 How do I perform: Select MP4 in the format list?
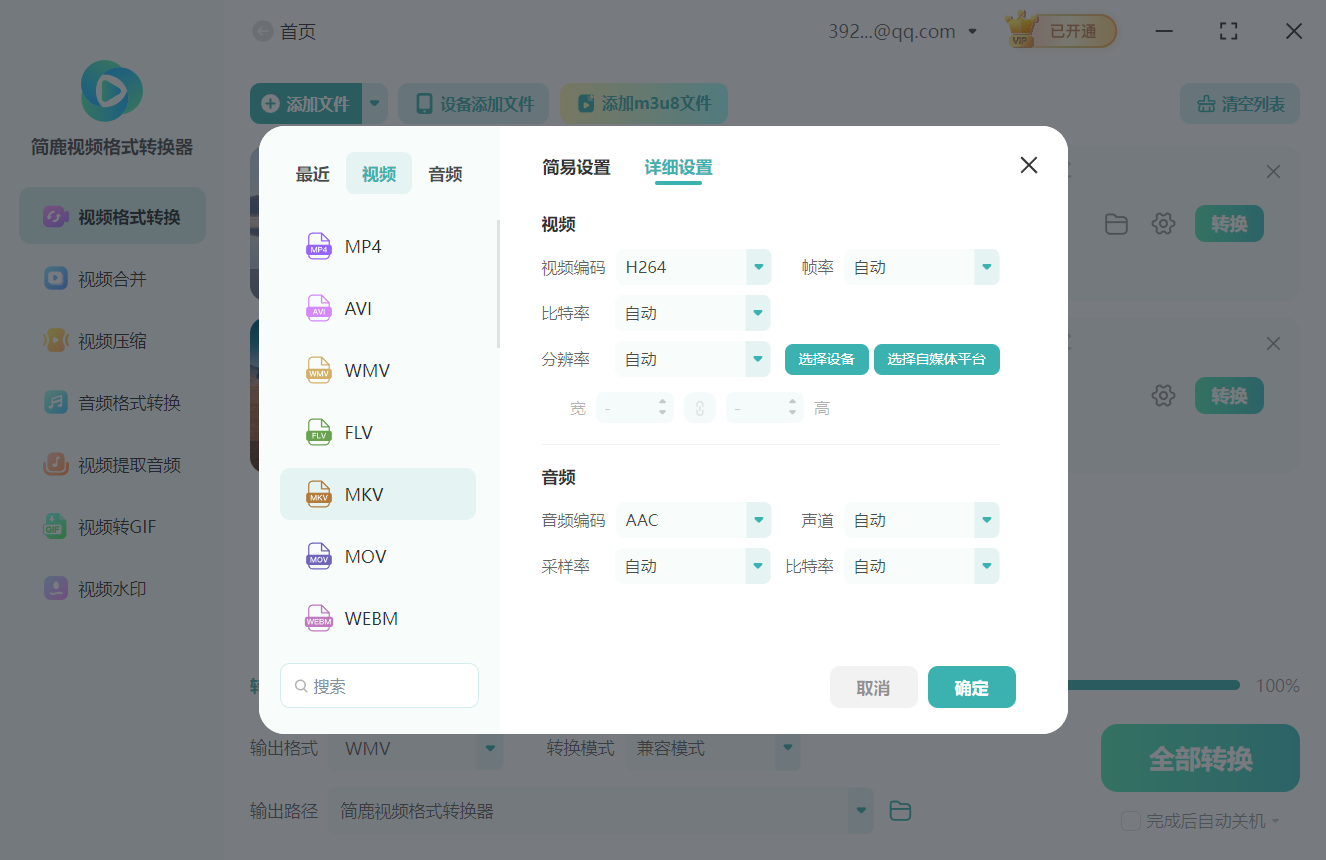click(x=378, y=245)
